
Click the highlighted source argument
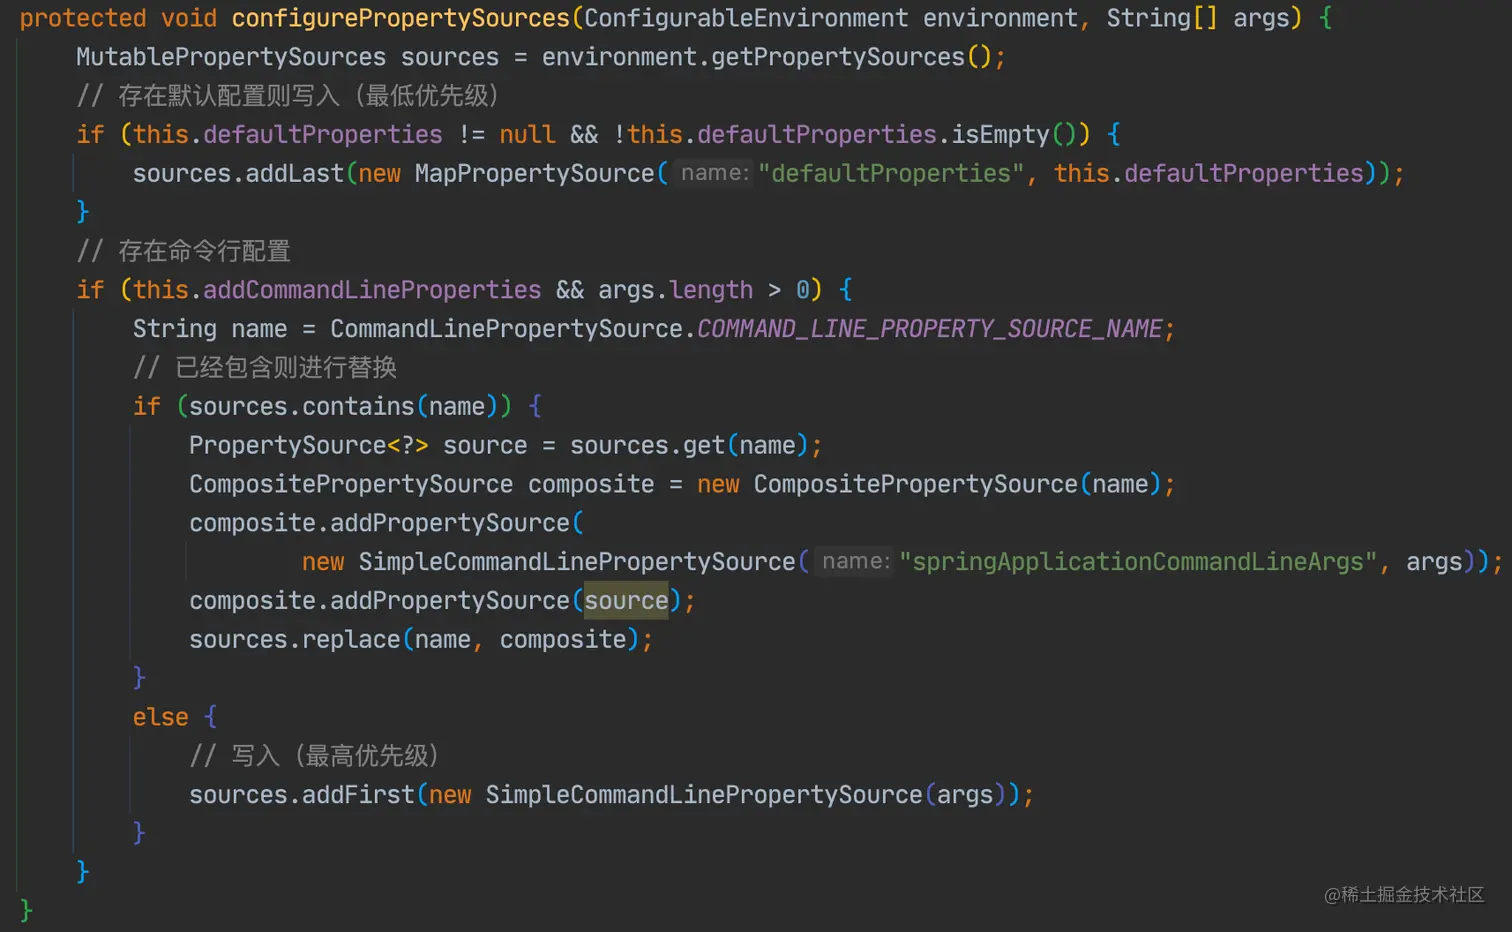pos(626,601)
